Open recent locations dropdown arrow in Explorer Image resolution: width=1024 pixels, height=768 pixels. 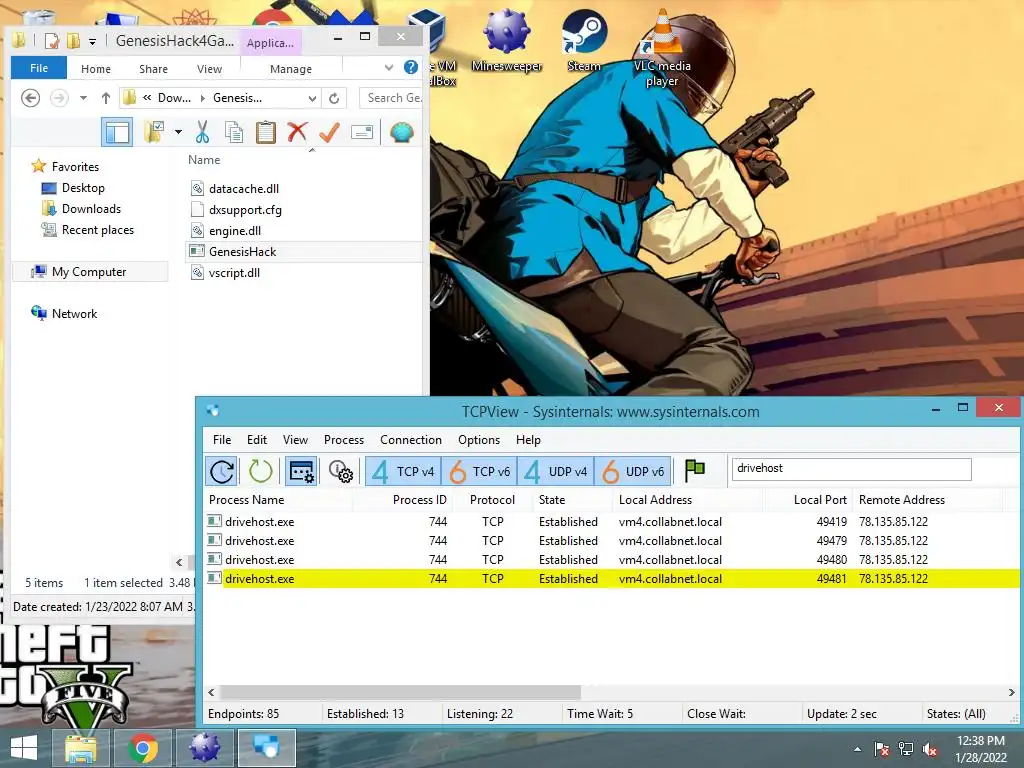coord(83,98)
